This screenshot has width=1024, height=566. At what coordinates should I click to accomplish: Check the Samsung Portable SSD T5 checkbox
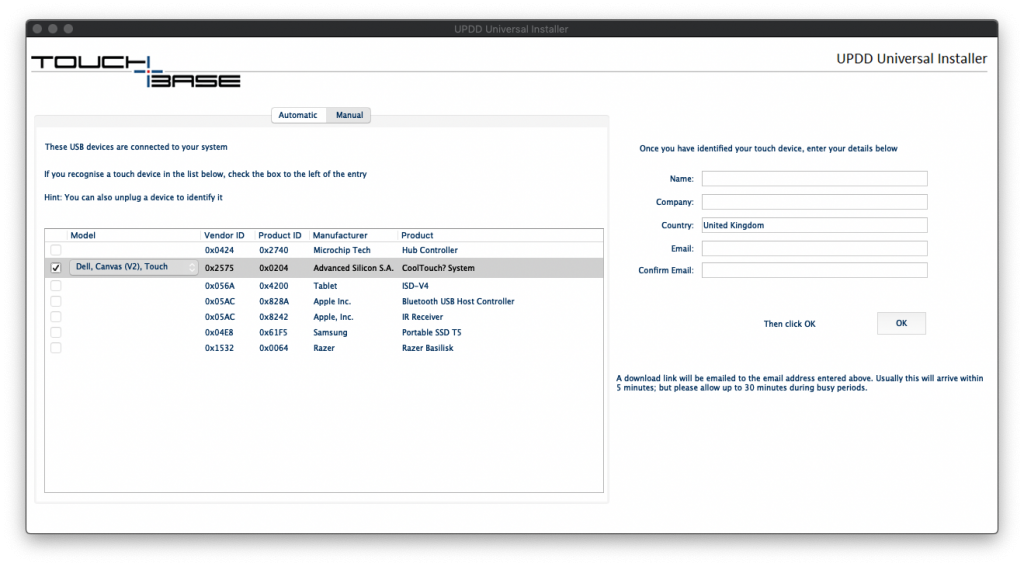coord(56,332)
